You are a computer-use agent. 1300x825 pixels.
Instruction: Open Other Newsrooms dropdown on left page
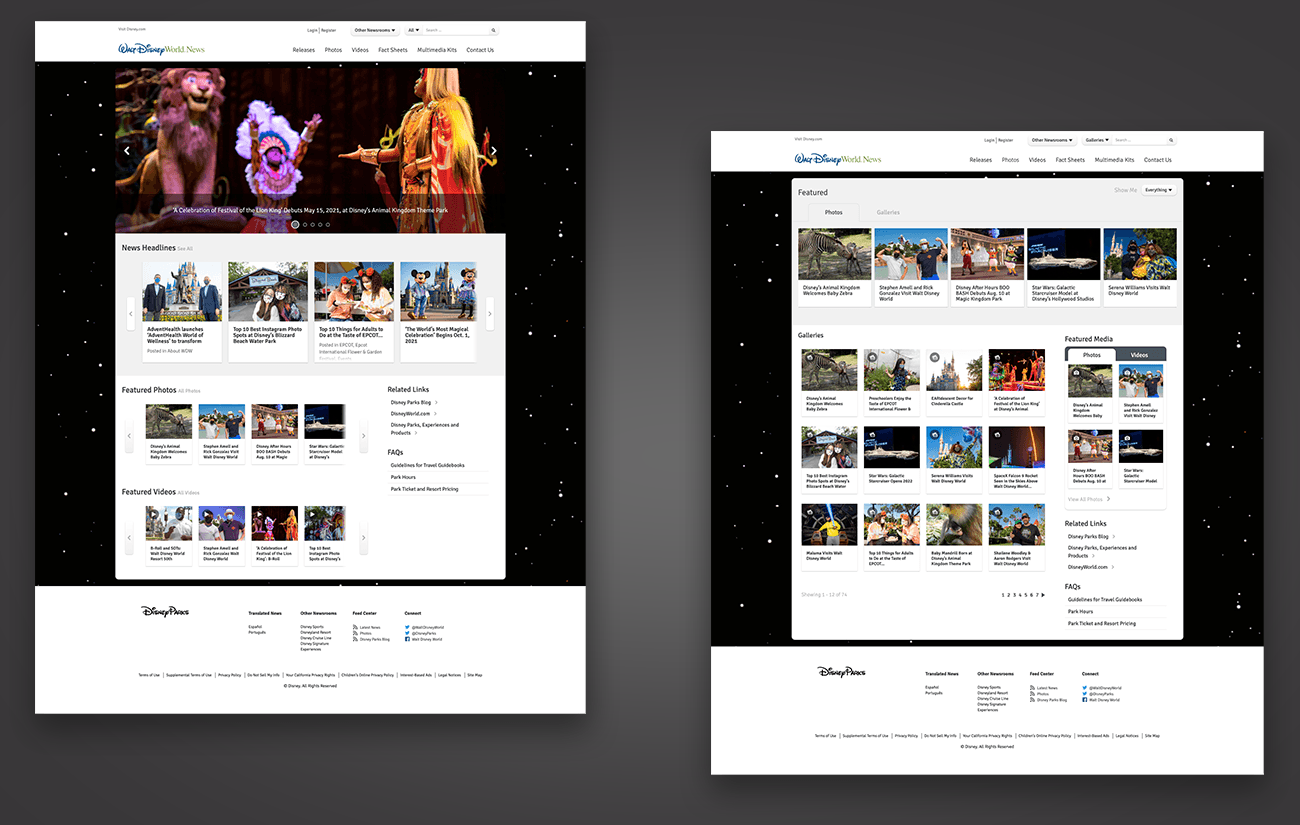pyautogui.click(x=375, y=31)
